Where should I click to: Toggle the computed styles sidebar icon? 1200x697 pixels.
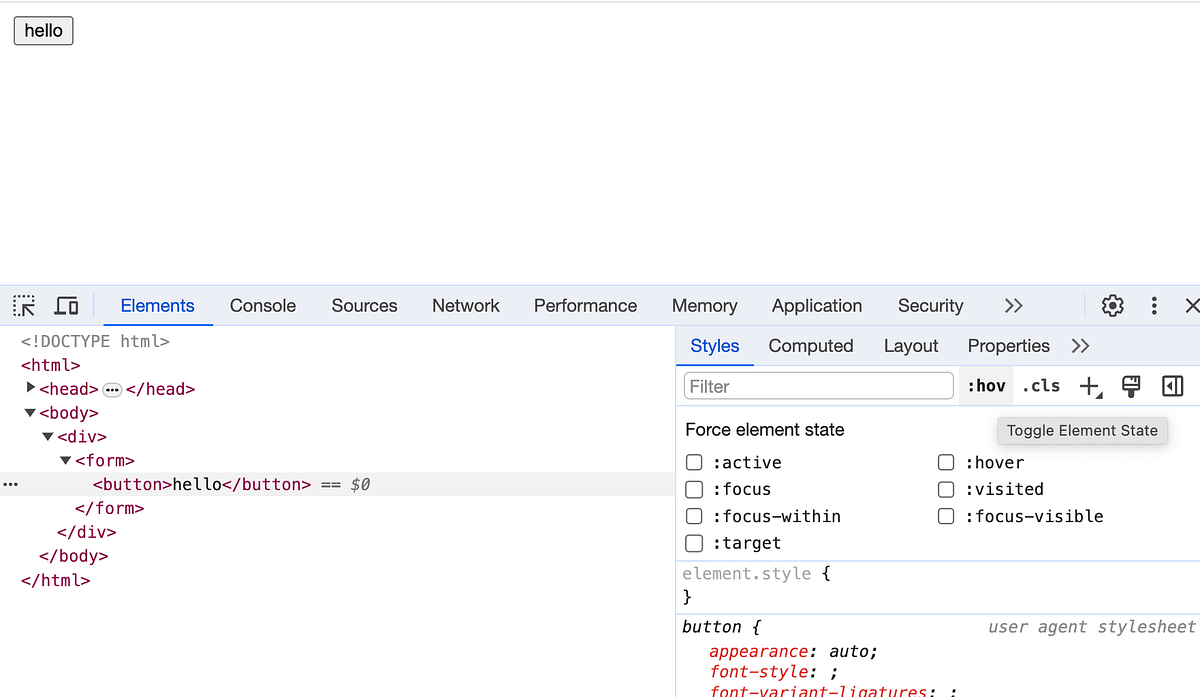(1172, 386)
